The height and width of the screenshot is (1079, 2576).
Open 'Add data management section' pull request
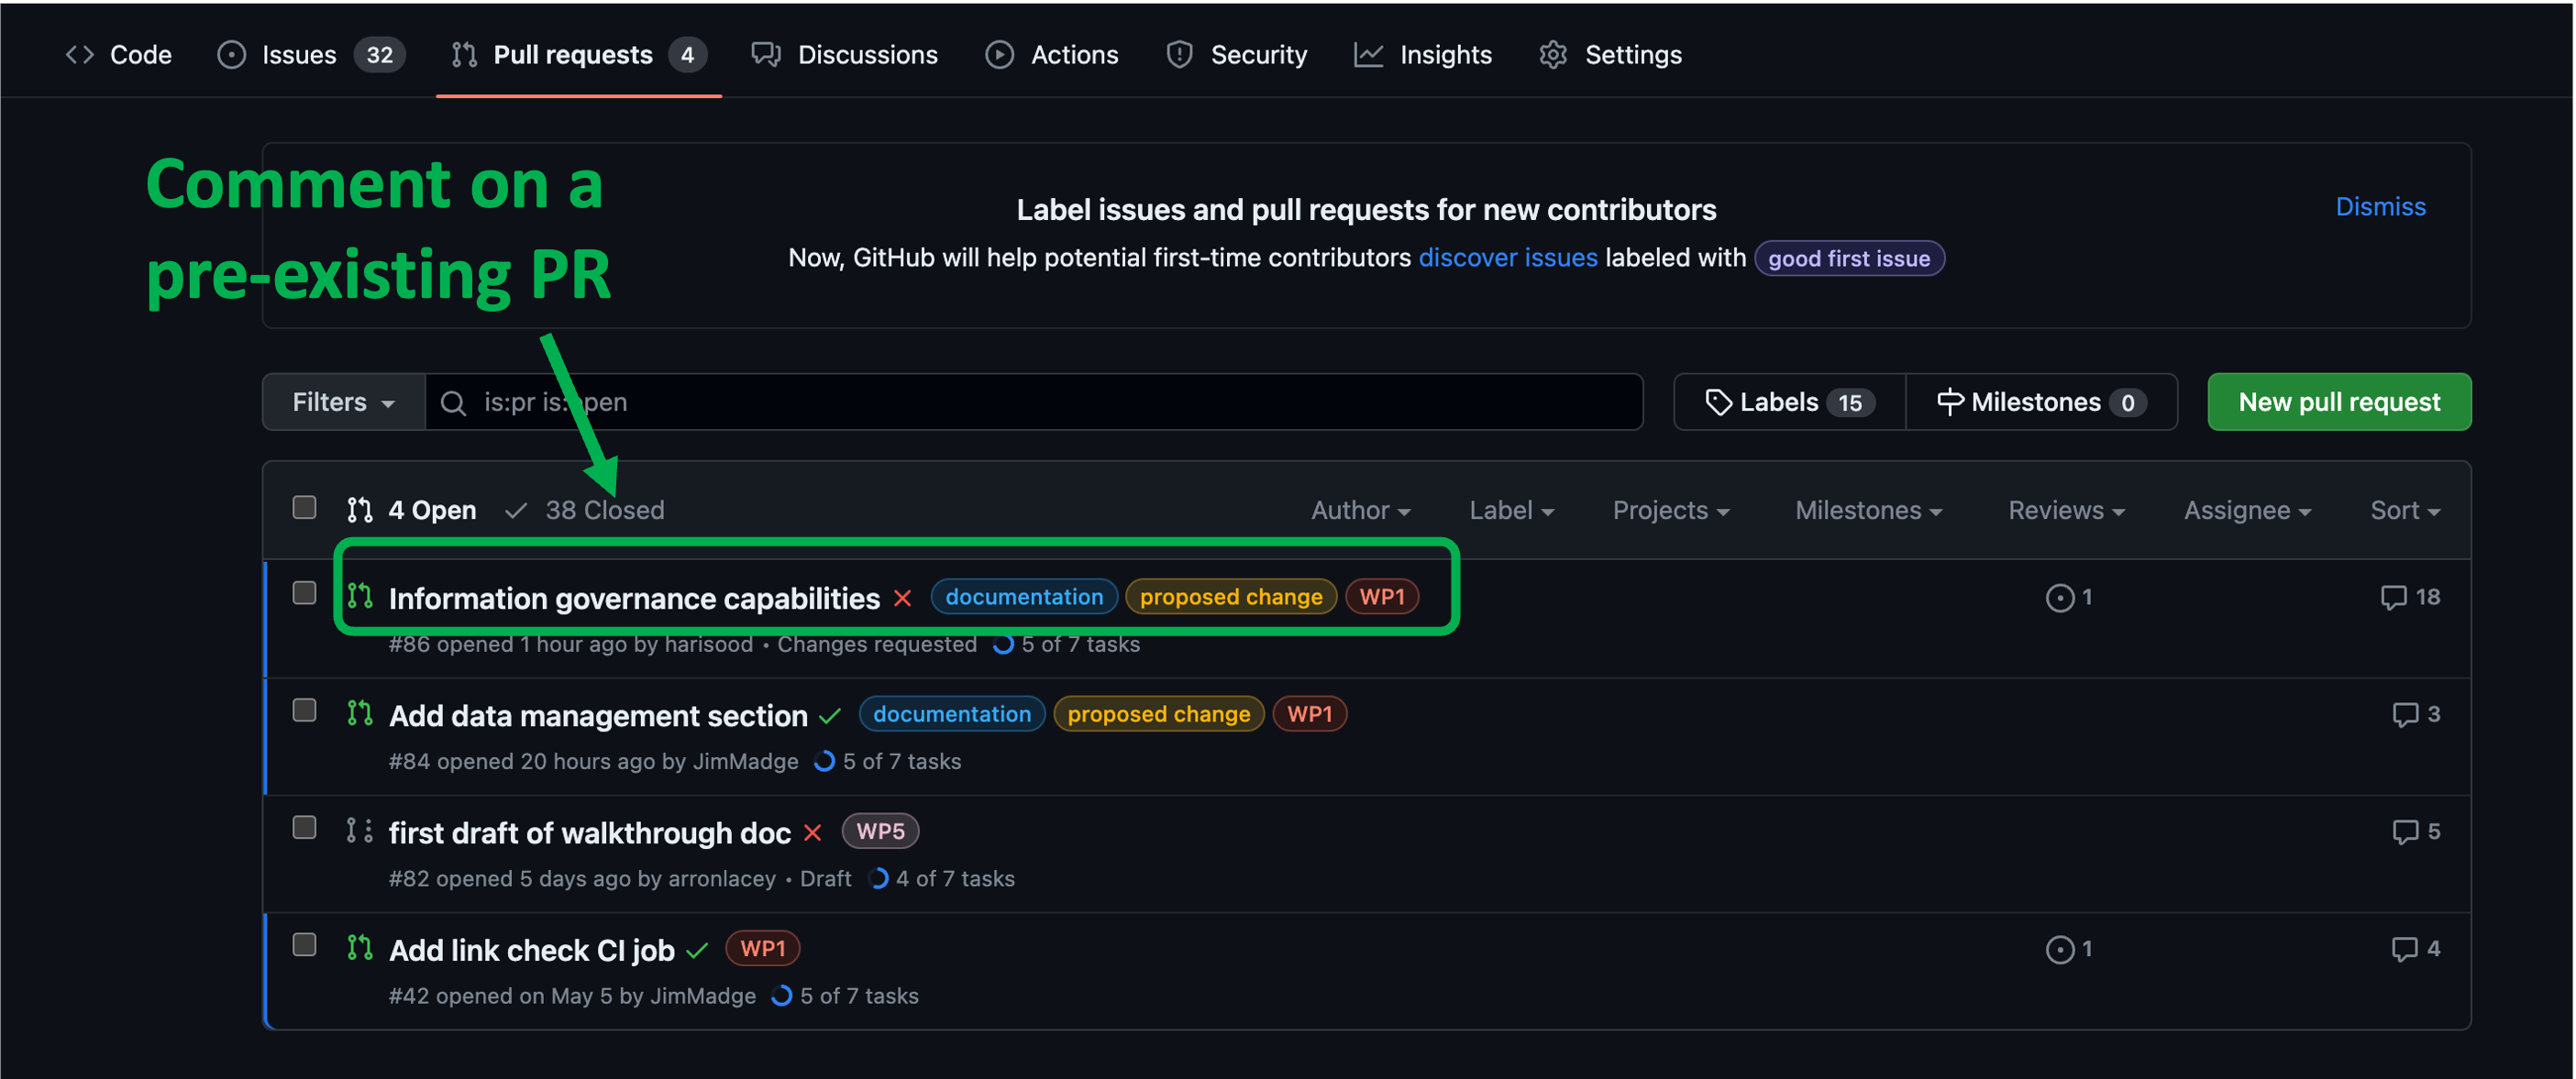pos(598,716)
